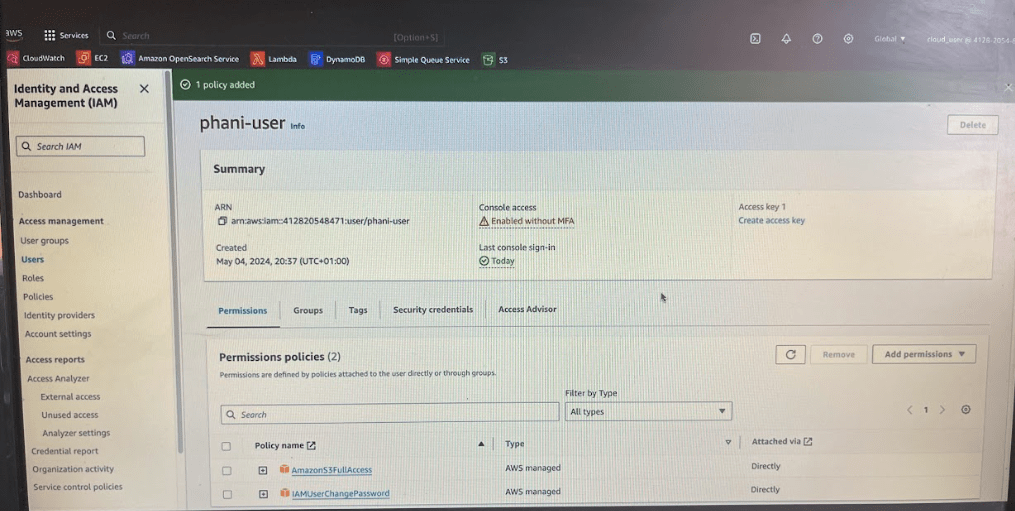
Task: Open the EC2 shortcut icon
Action: [x=84, y=59]
